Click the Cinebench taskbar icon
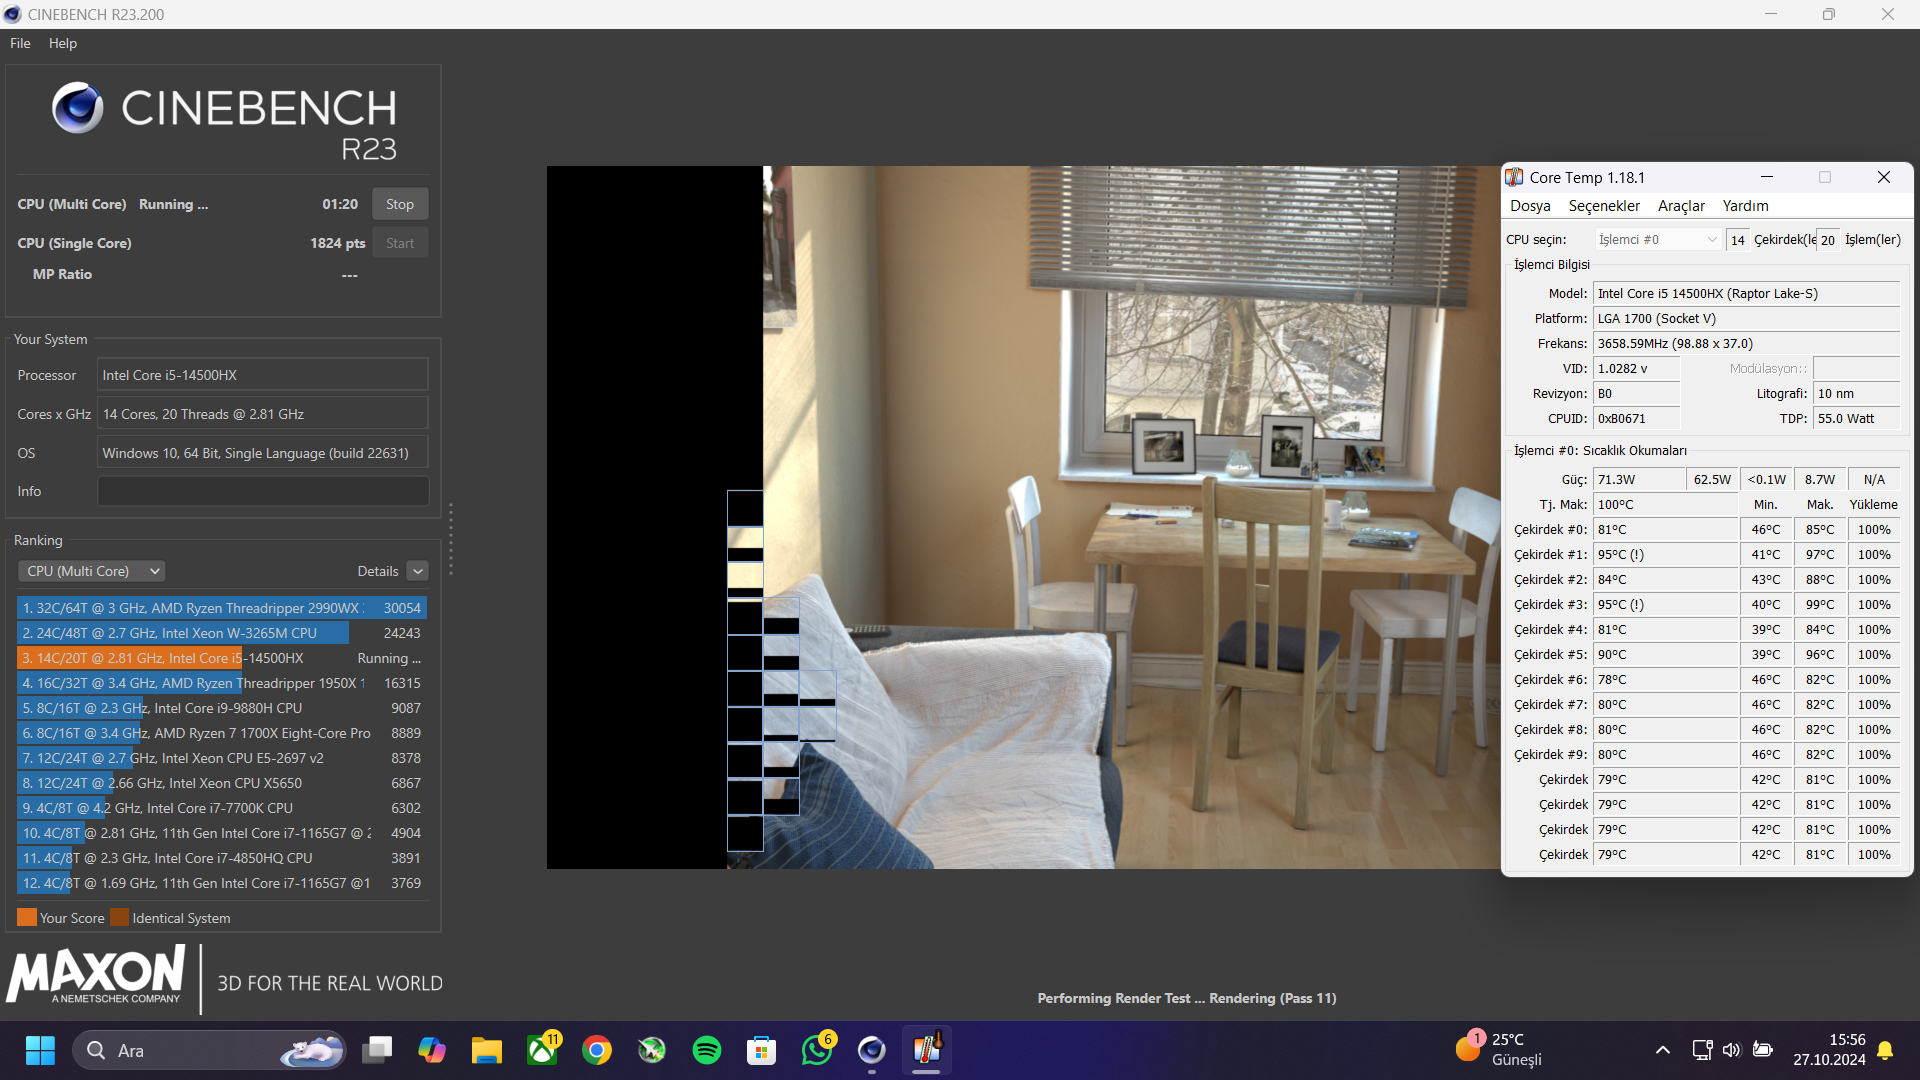 (872, 1050)
